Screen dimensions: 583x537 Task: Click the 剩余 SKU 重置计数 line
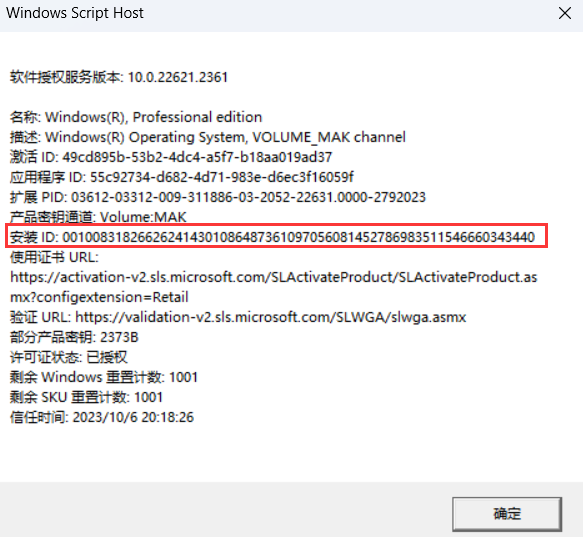pos(86,398)
